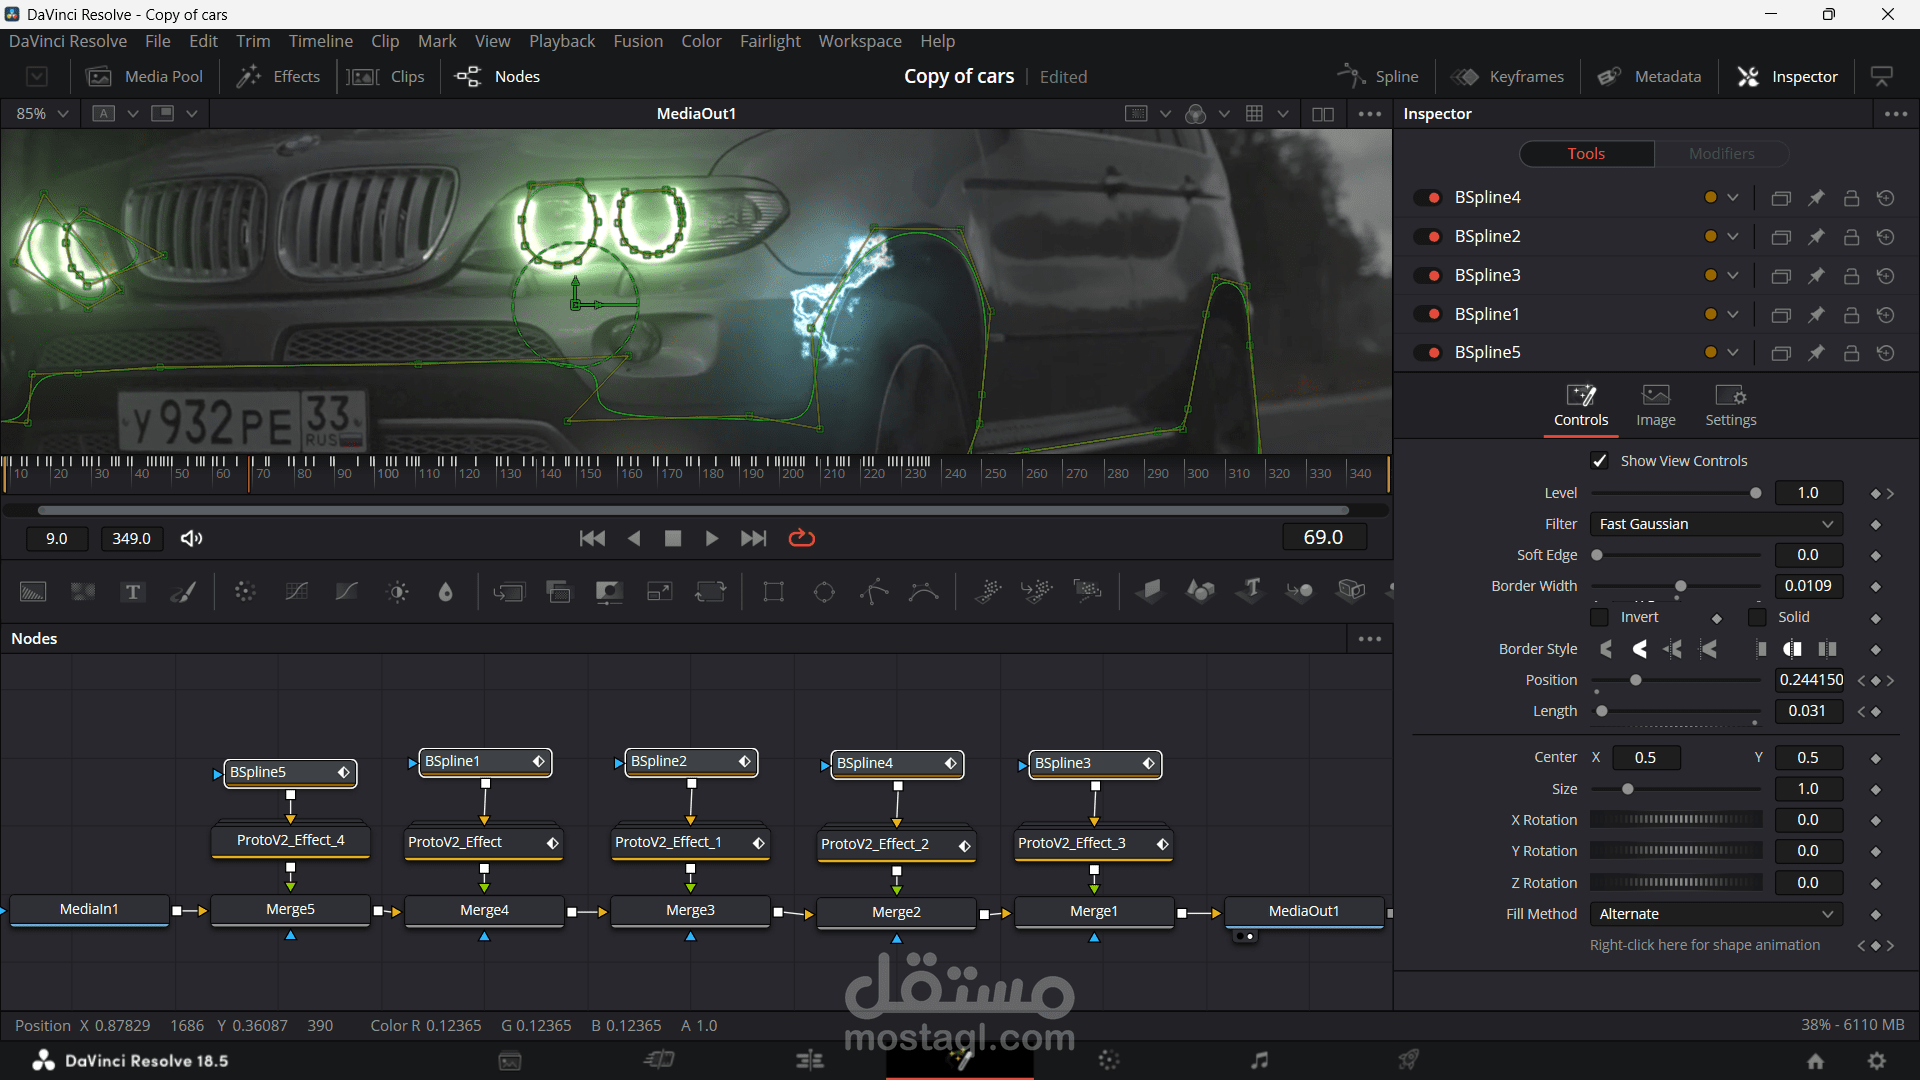Enable the Invert checkbox
Viewport: 1920px width, 1080px height.
tap(1600, 617)
